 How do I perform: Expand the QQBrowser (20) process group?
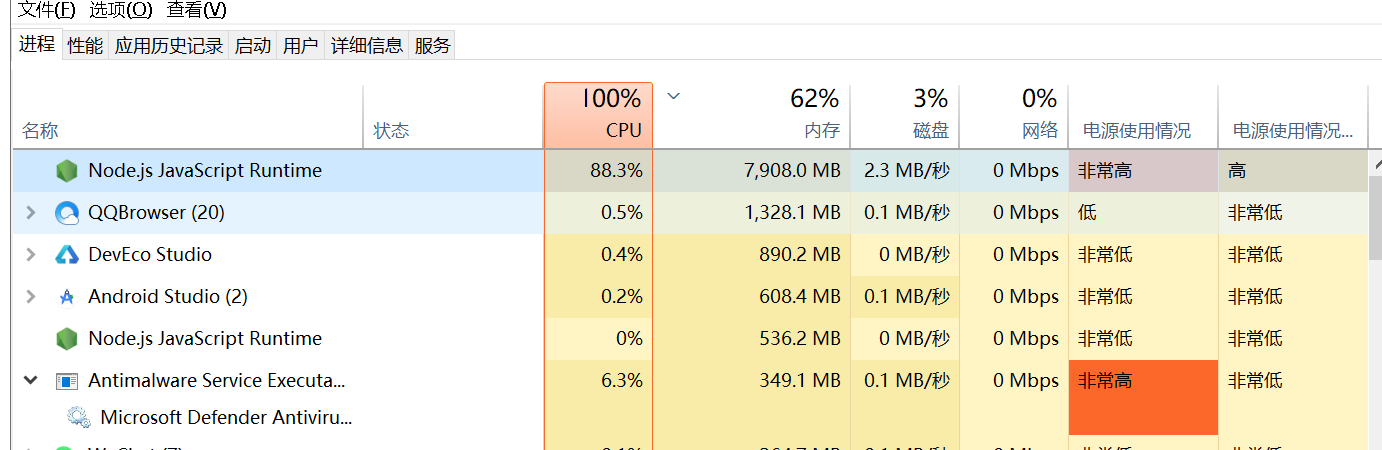pyautogui.click(x=30, y=213)
